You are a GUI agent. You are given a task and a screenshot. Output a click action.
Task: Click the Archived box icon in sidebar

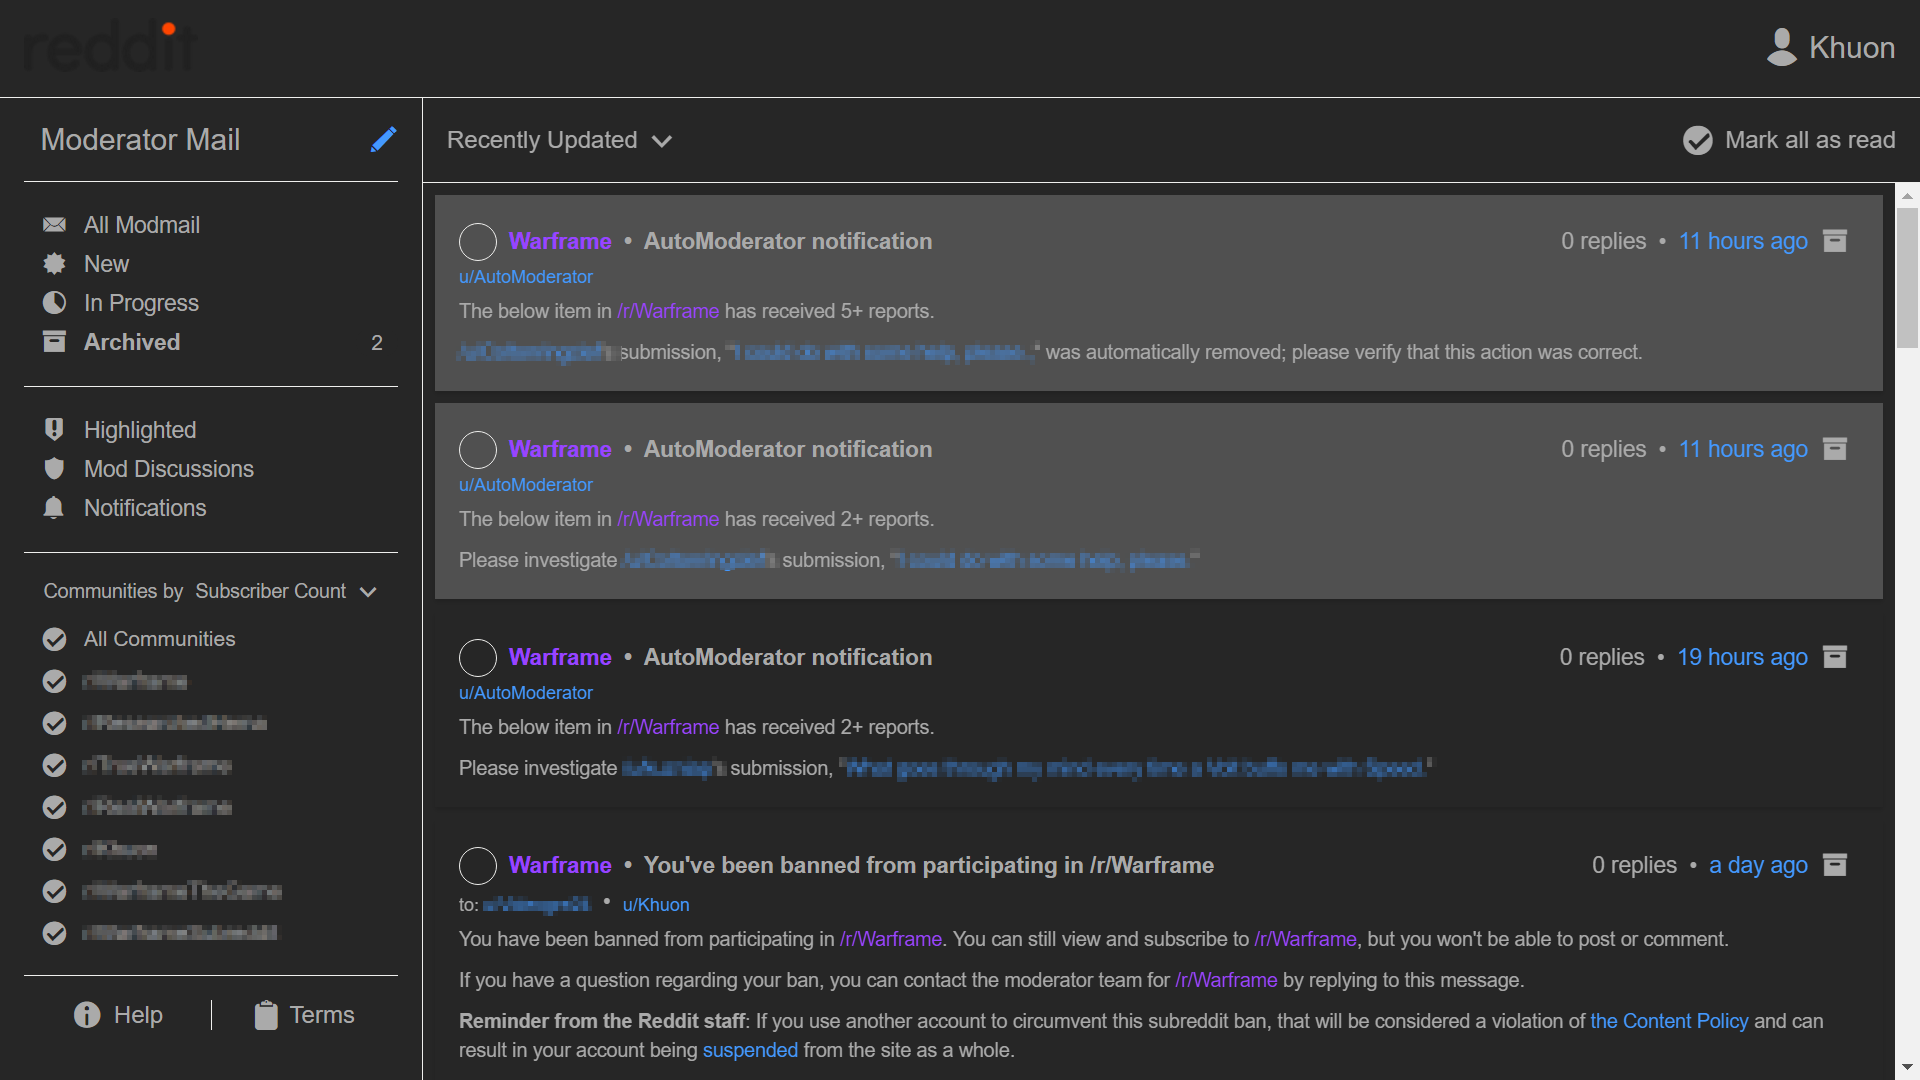[54, 342]
